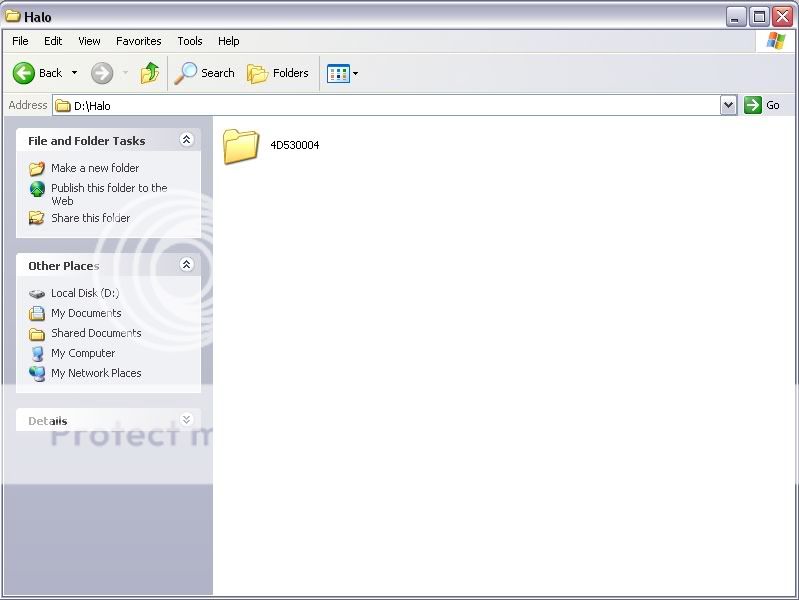
Task: Open the Views dropdown arrow
Action: point(355,73)
